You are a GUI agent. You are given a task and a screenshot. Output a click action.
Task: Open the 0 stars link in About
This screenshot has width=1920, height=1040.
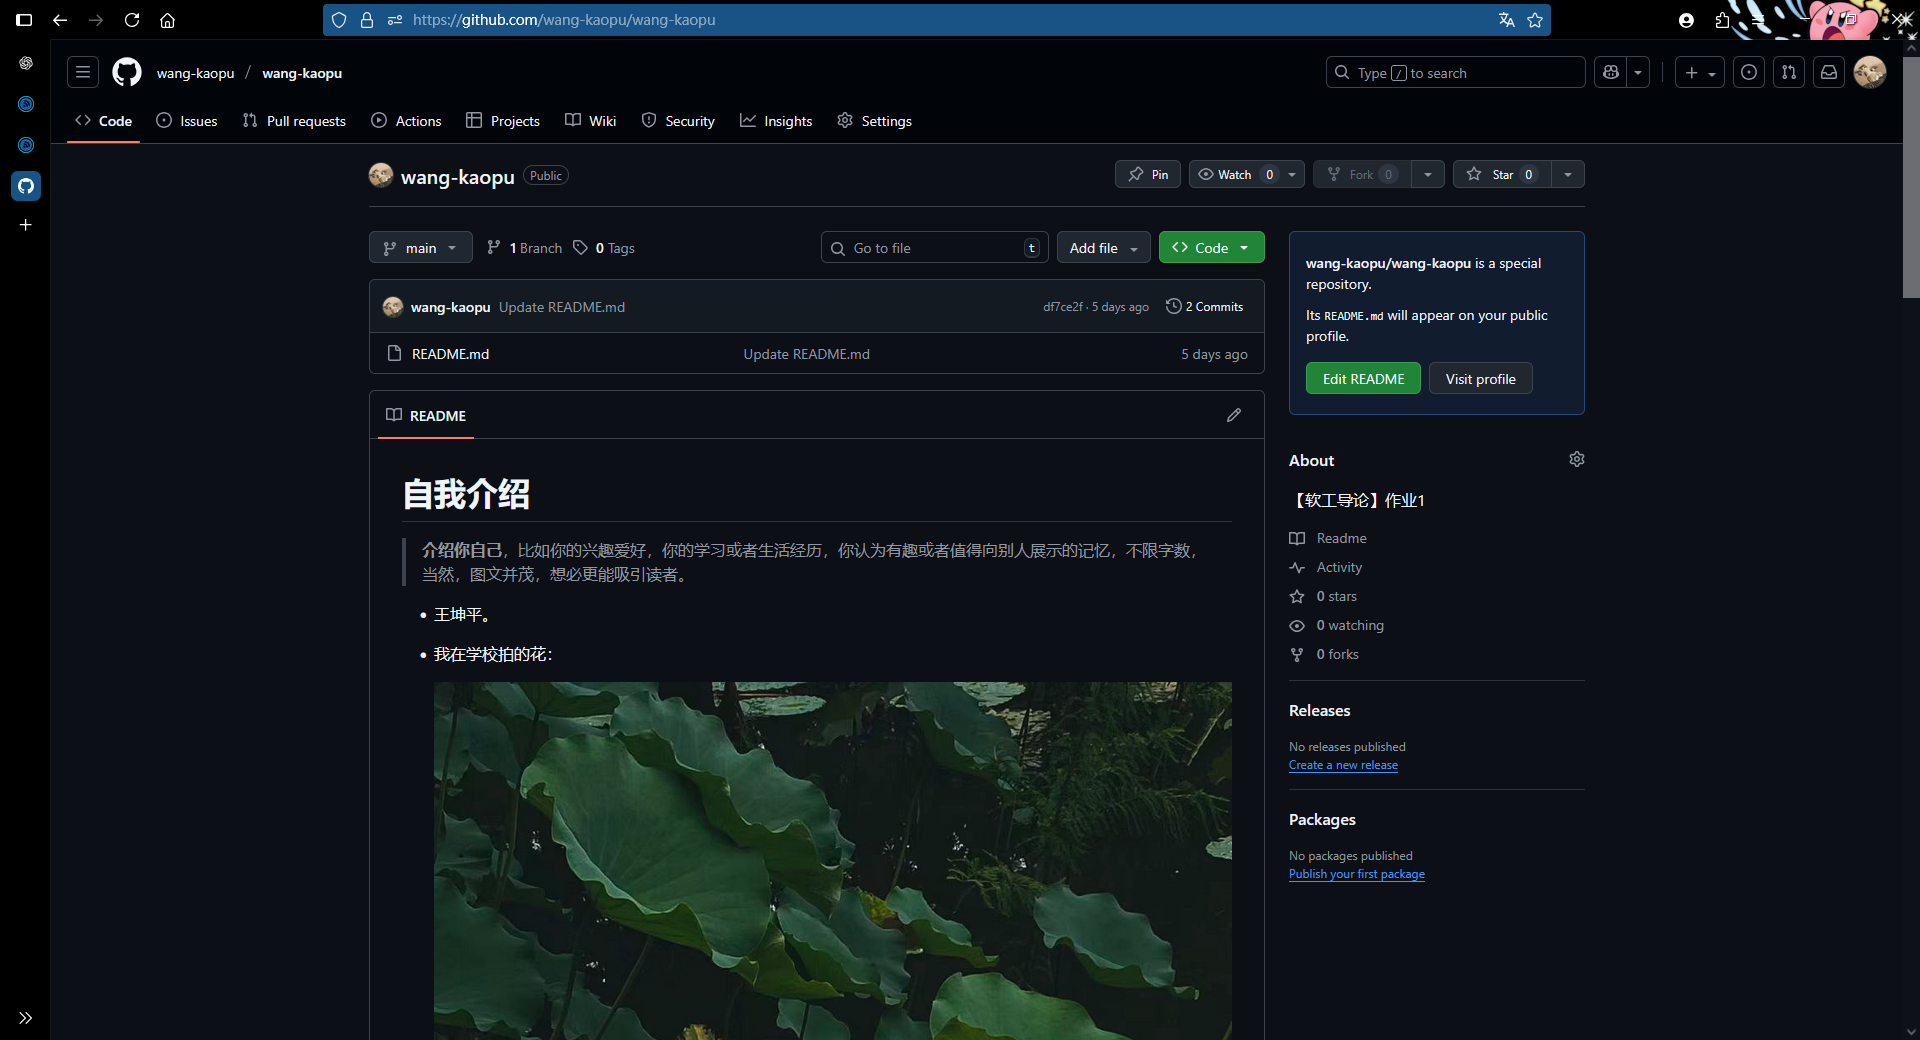coord(1336,596)
